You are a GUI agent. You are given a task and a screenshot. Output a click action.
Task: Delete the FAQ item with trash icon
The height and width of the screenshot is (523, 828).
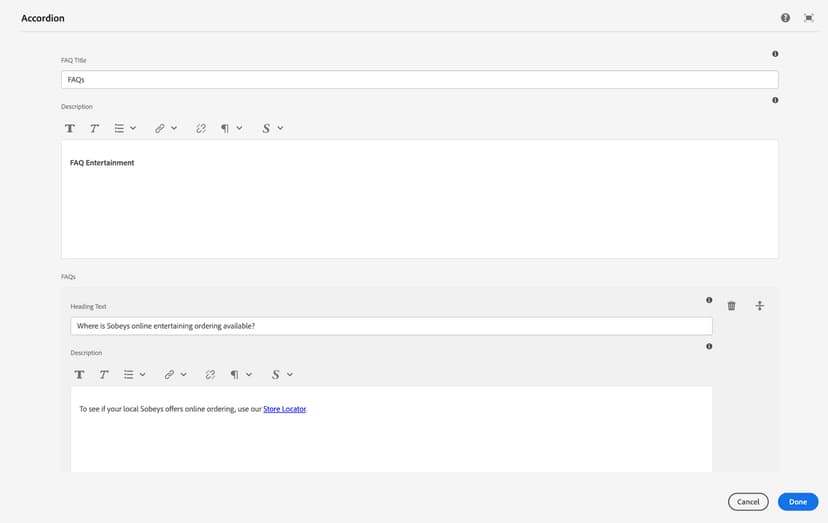coord(731,306)
